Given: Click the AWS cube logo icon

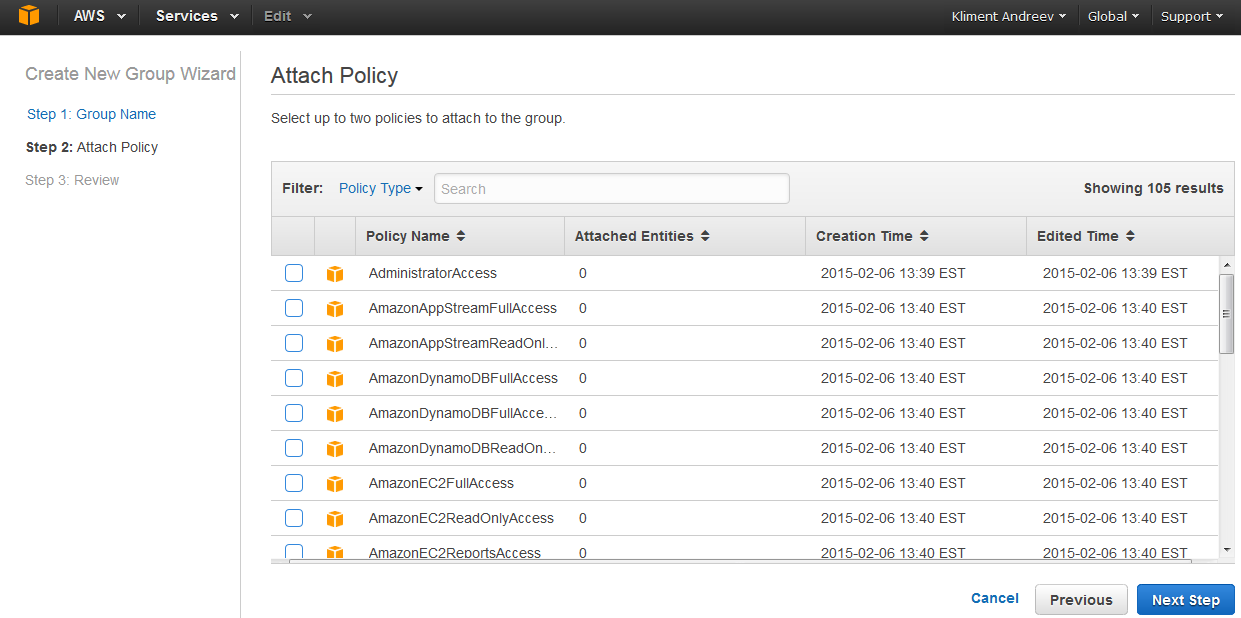Looking at the screenshot, I should (x=29, y=16).
